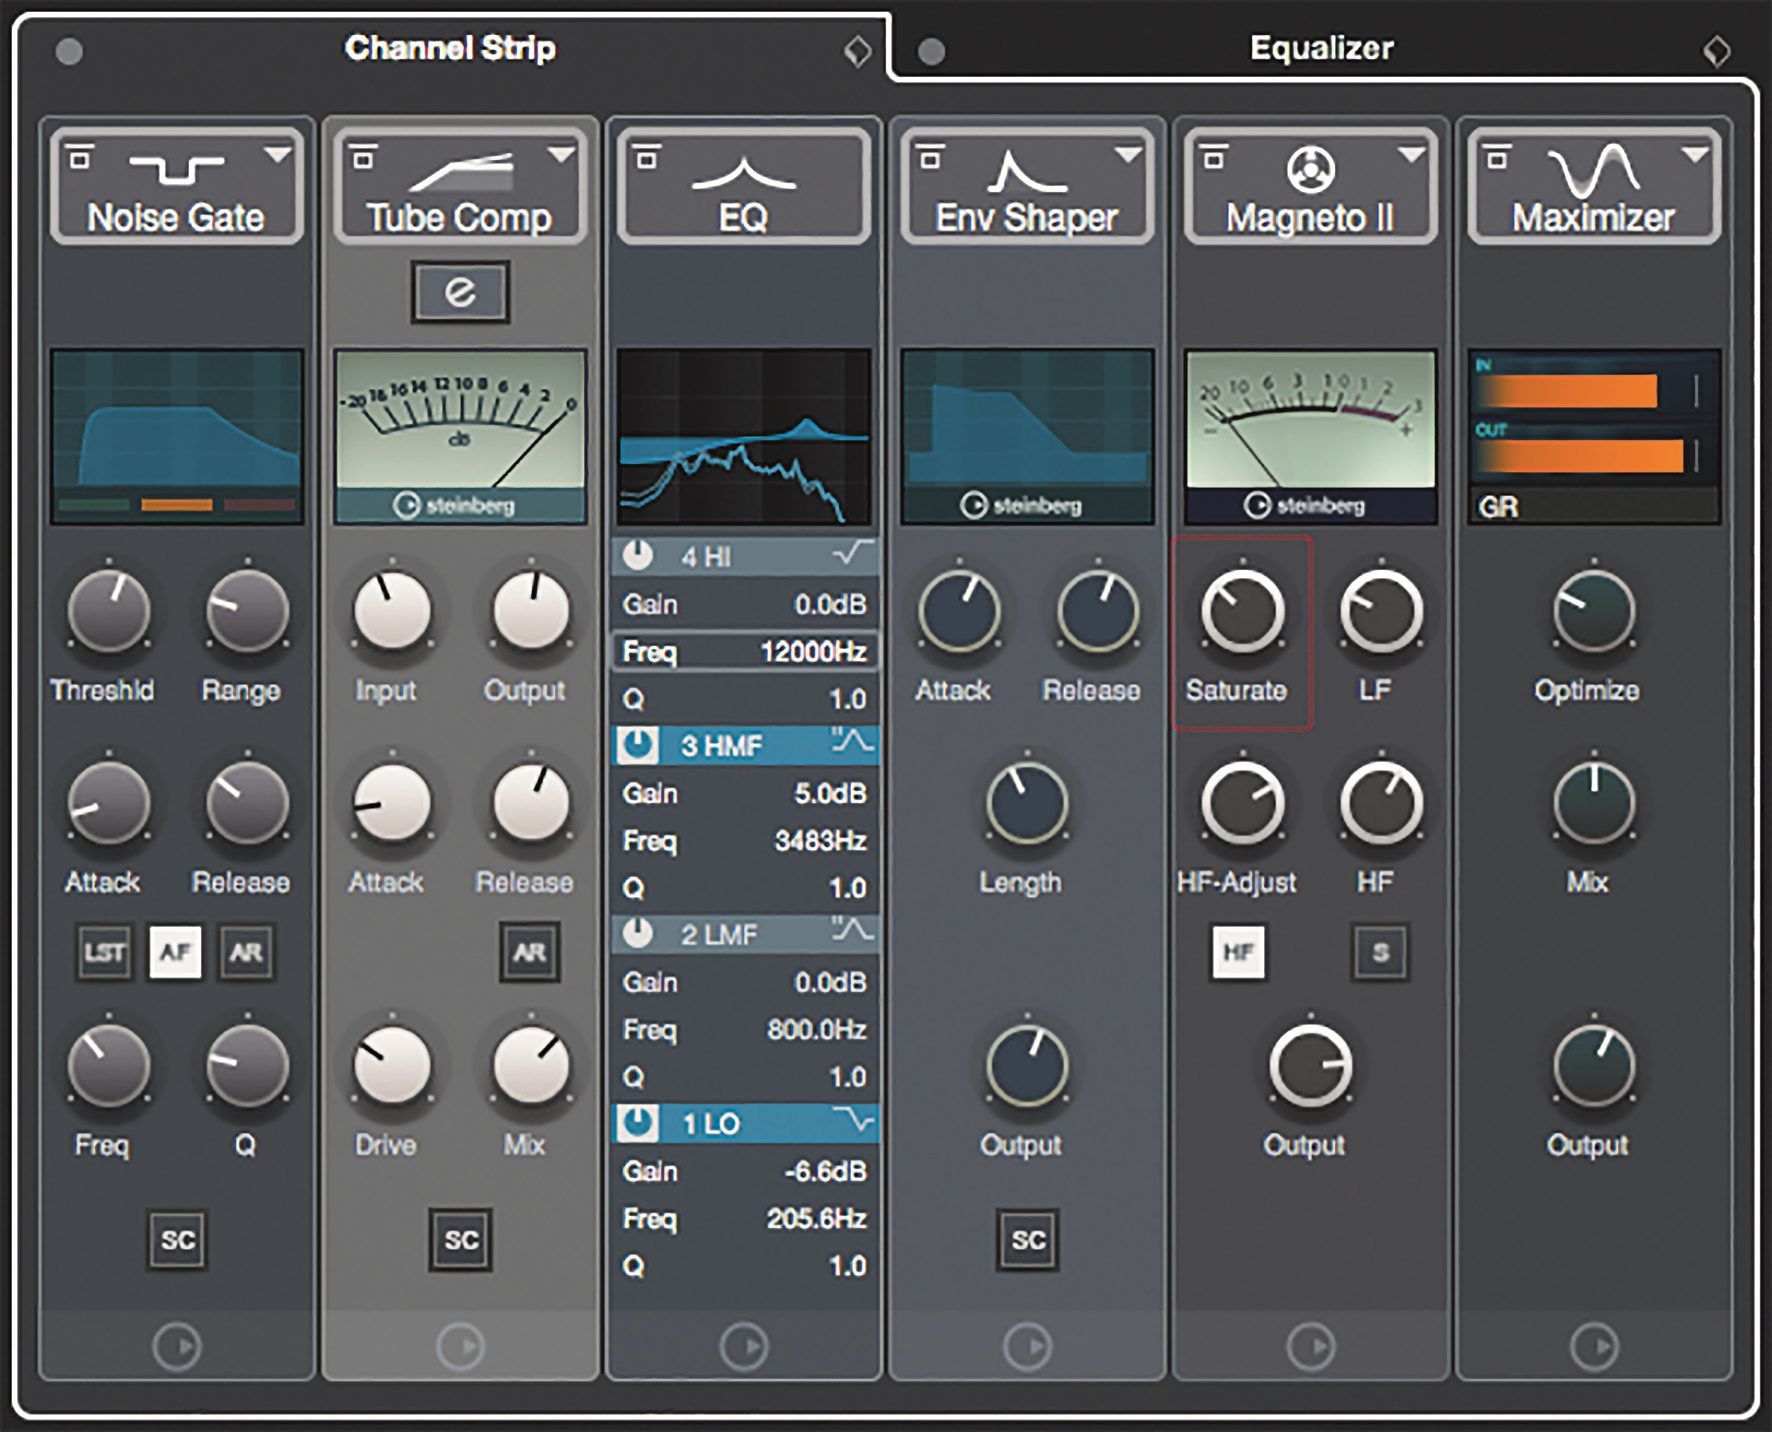The width and height of the screenshot is (1772, 1432).
Task: Switch to the Equalizer tab
Action: 1321,48
